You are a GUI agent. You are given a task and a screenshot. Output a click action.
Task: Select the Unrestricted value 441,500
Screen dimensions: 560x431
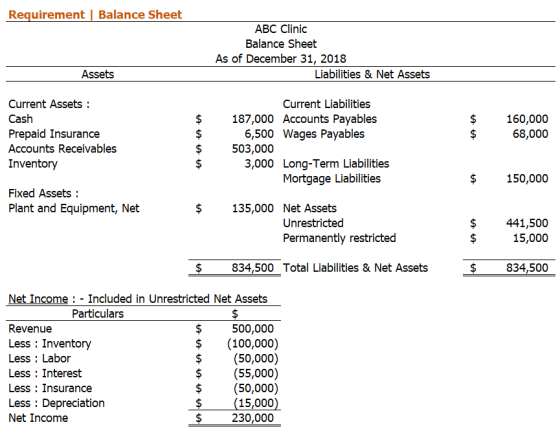(527, 223)
